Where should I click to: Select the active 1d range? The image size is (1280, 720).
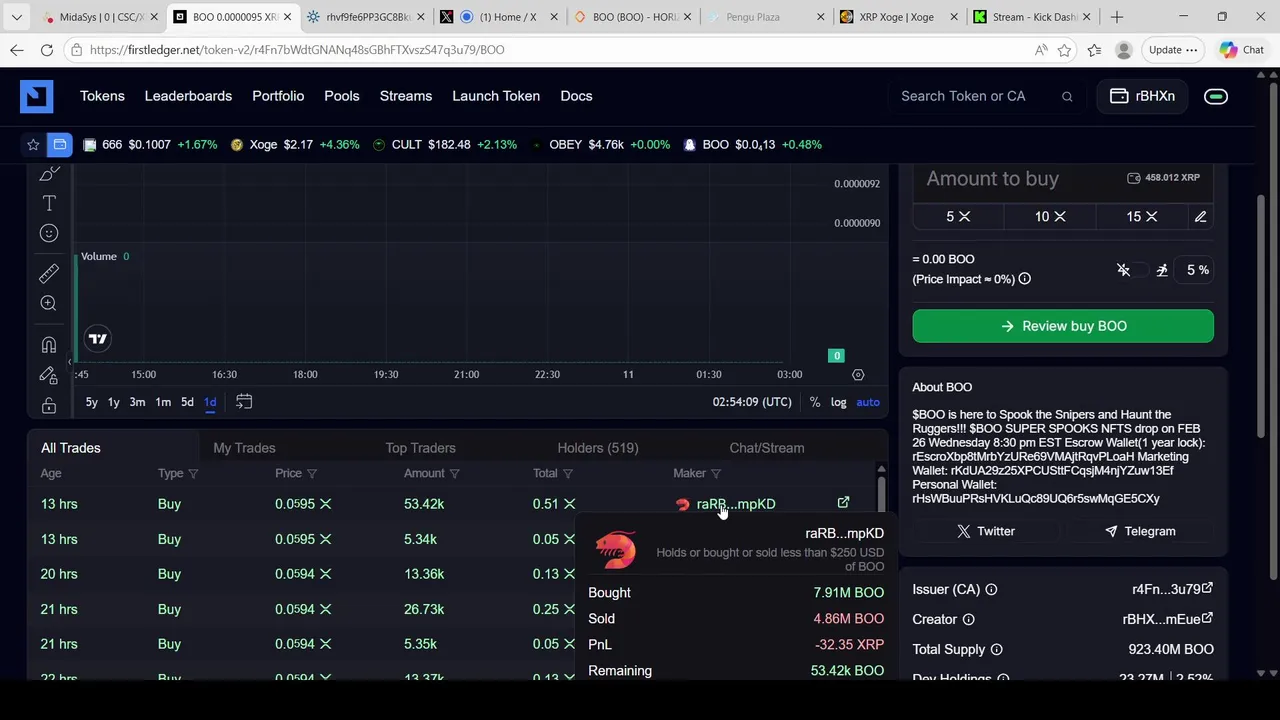(210, 402)
